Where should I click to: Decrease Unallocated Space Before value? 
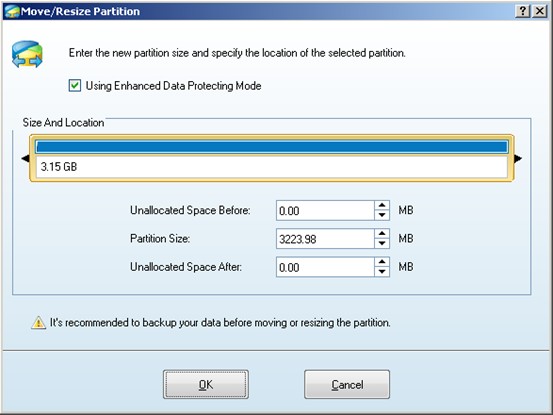click(382, 215)
